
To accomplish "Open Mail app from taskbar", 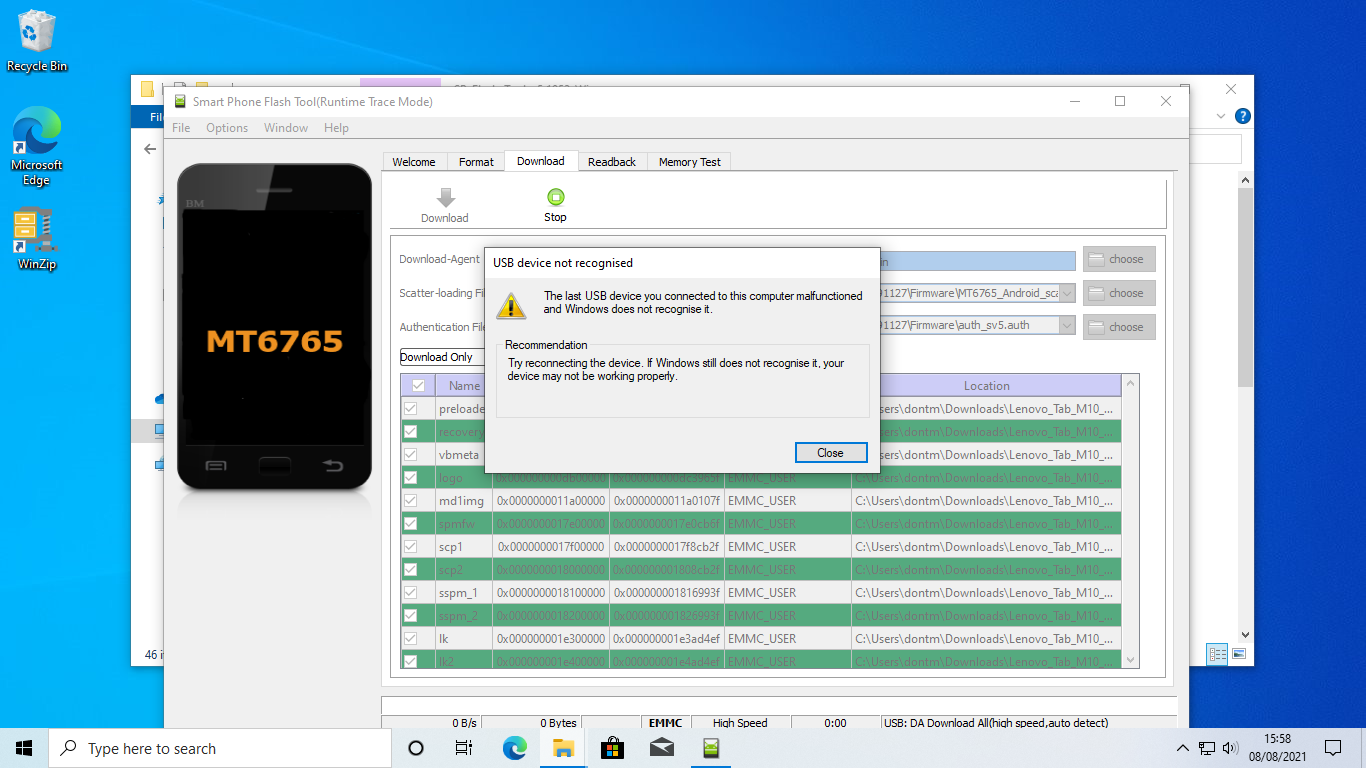I will (661, 748).
